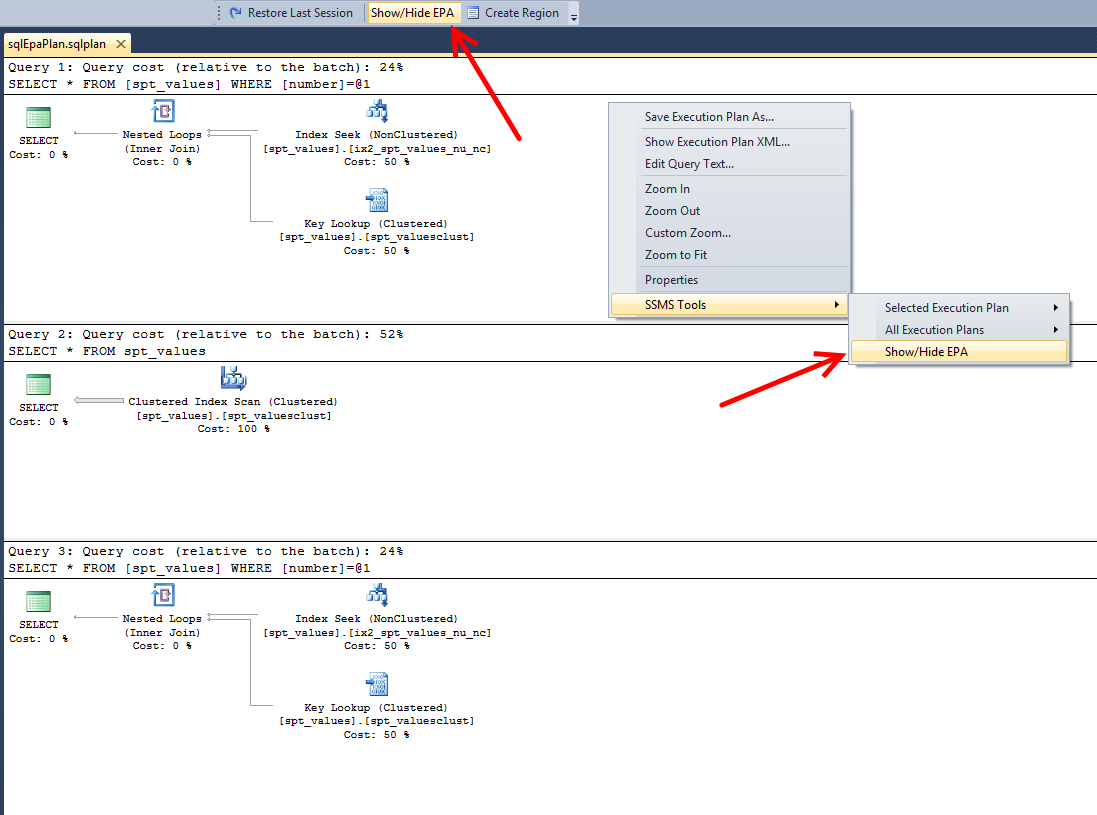
Task: Select the Query 2 SELECT operator icon
Action: coord(39,385)
